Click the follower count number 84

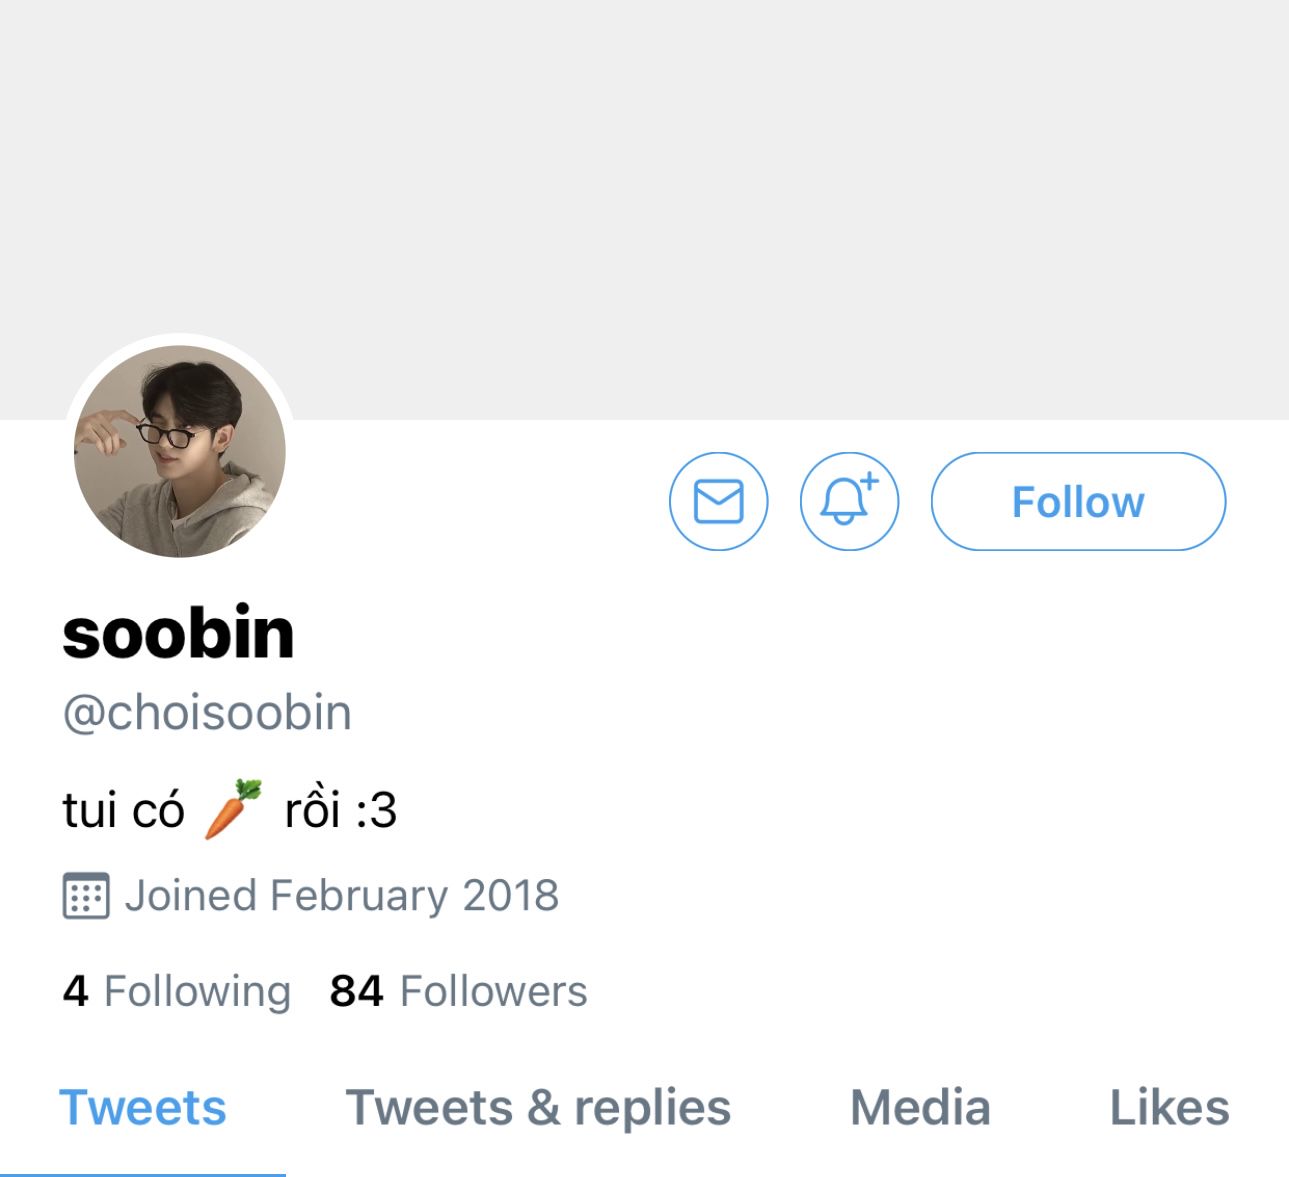[356, 991]
